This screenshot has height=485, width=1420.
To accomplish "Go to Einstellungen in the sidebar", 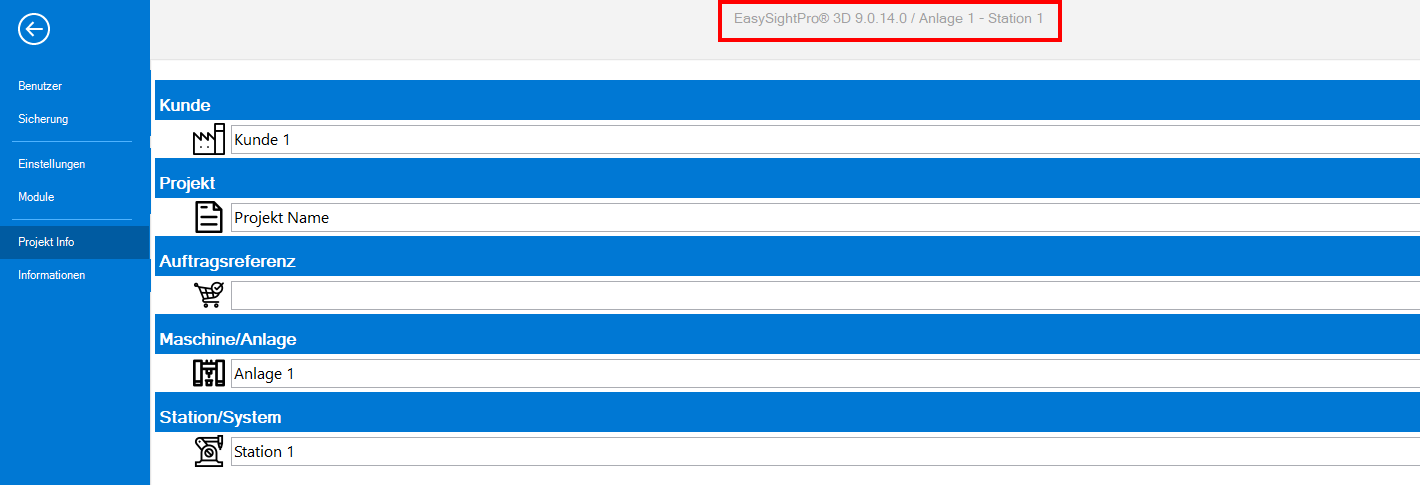I will click(51, 164).
